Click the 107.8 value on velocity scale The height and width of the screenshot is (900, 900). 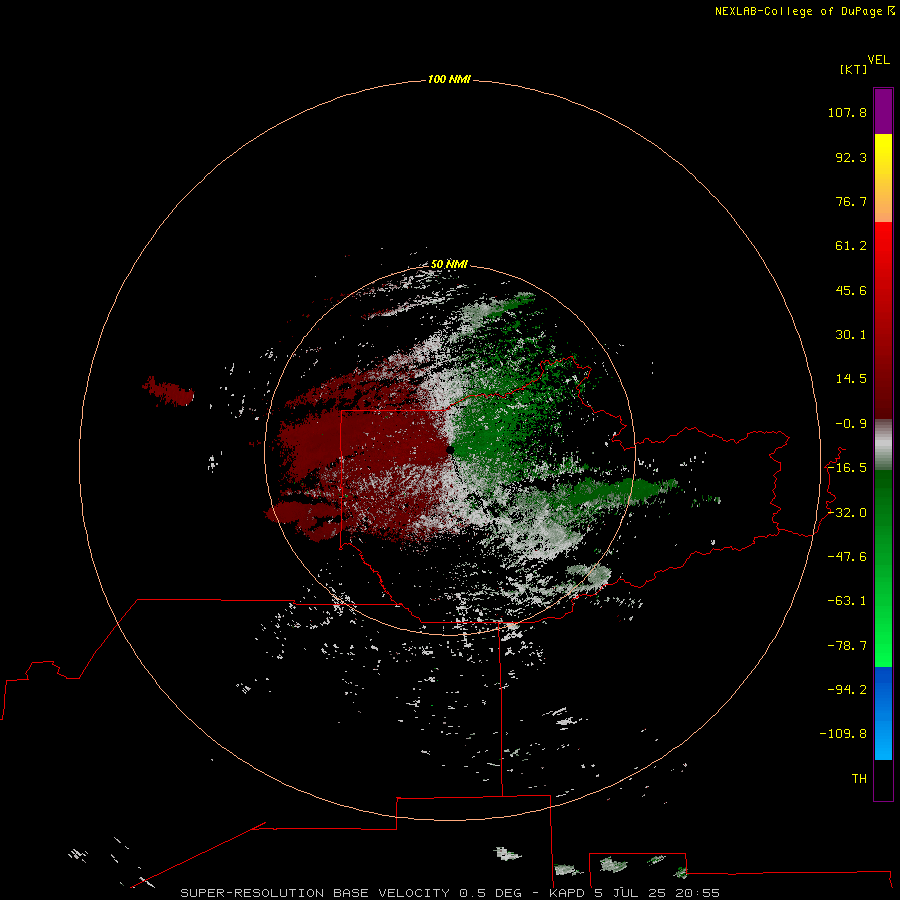point(847,112)
